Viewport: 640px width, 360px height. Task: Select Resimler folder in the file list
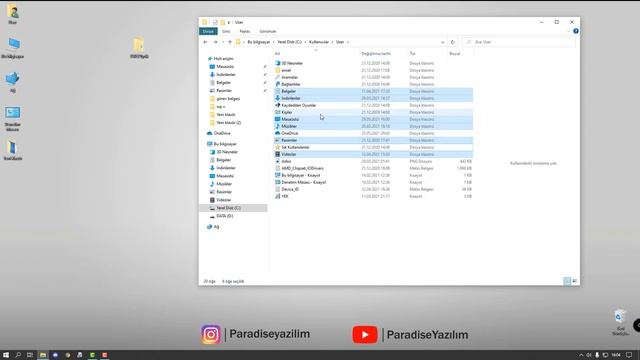pos(374,140)
